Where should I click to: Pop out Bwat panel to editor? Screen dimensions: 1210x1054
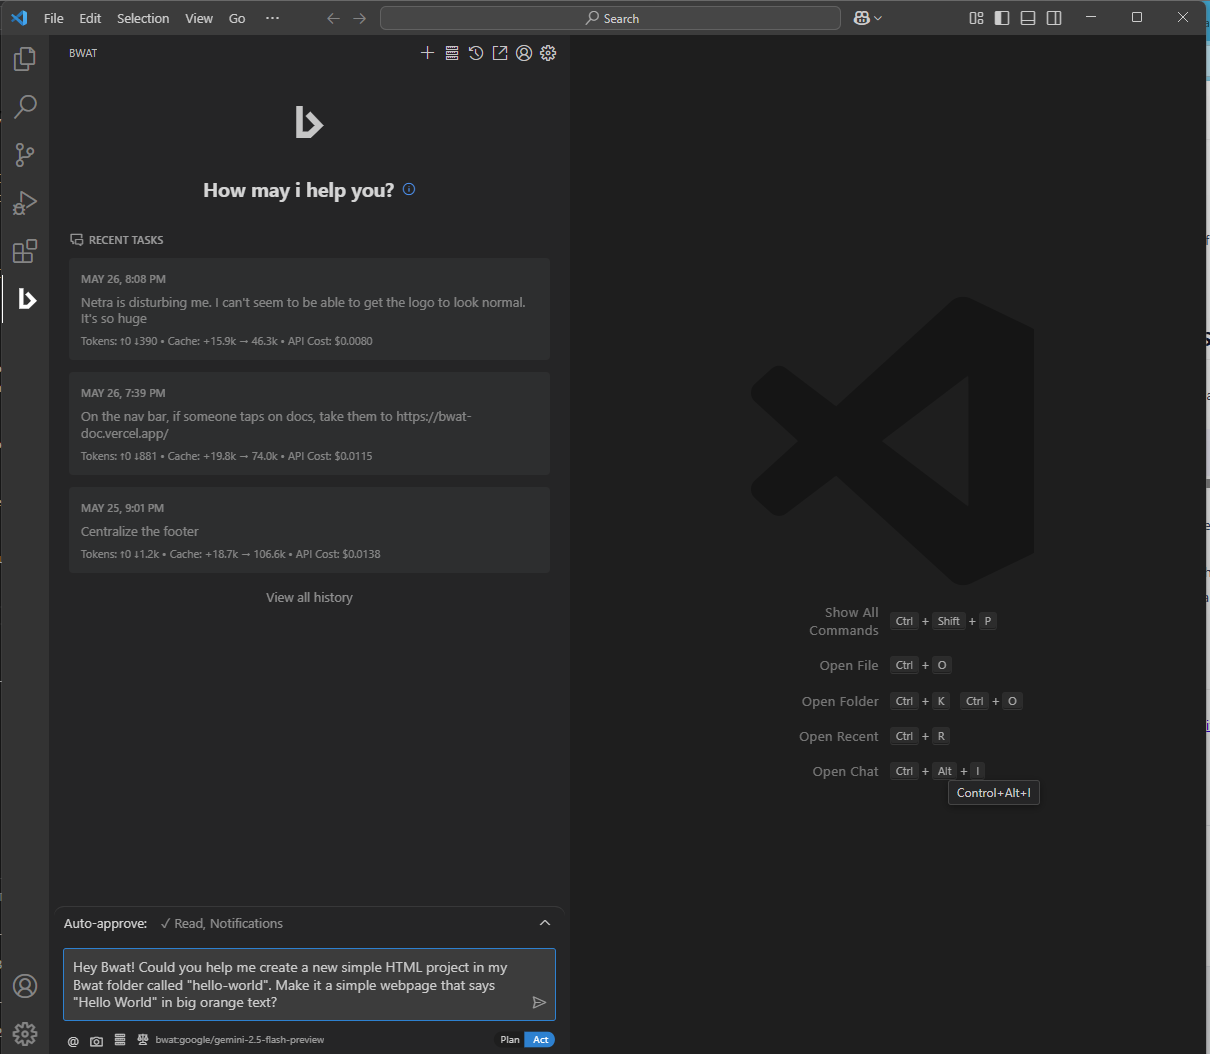coord(500,53)
